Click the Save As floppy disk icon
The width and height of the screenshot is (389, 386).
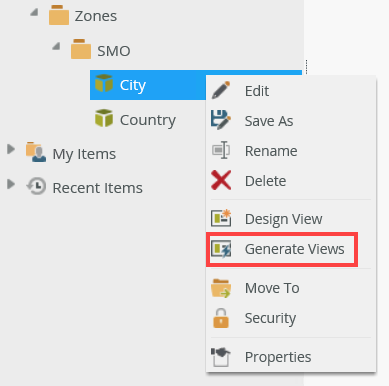click(x=221, y=120)
